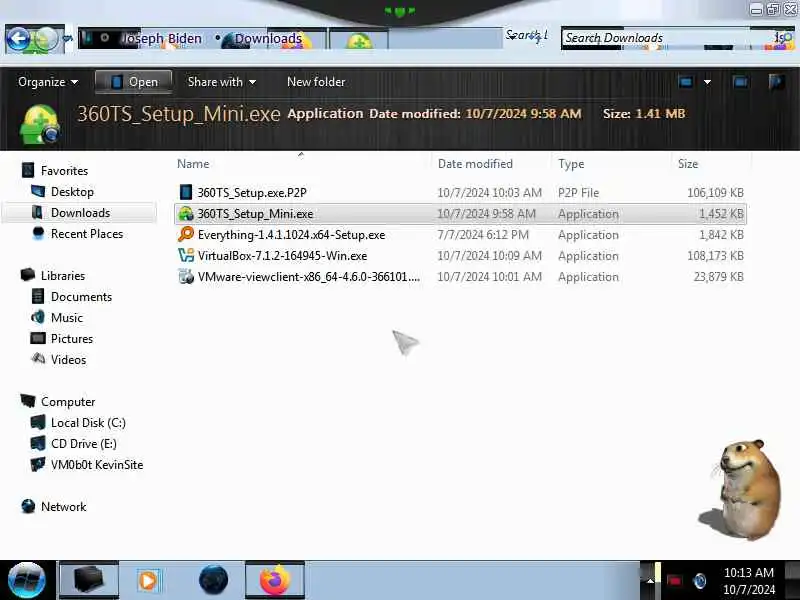Open Desktop in Favorites
This screenshot has width=800, height=600.
(x=72, y=192)
